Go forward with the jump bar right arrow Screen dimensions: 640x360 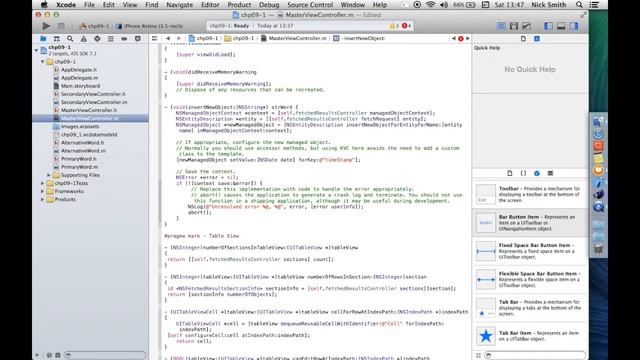pos(178,38)
